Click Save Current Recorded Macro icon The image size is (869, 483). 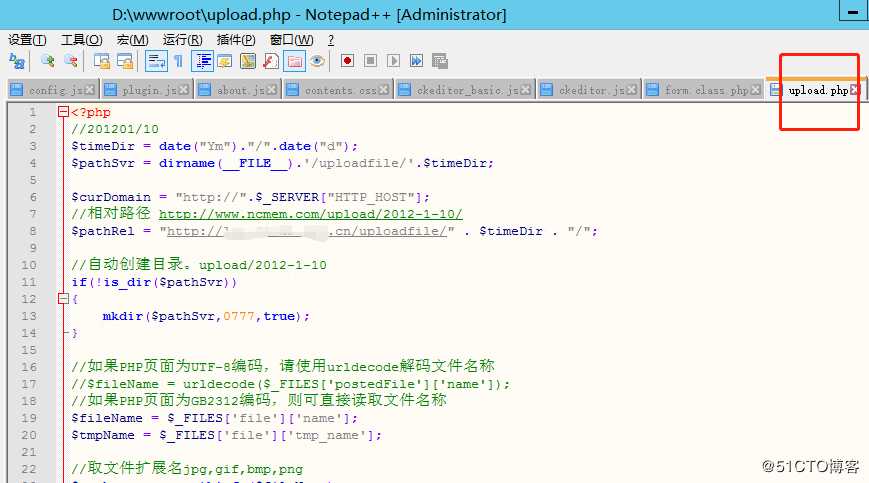coord(440,61)
